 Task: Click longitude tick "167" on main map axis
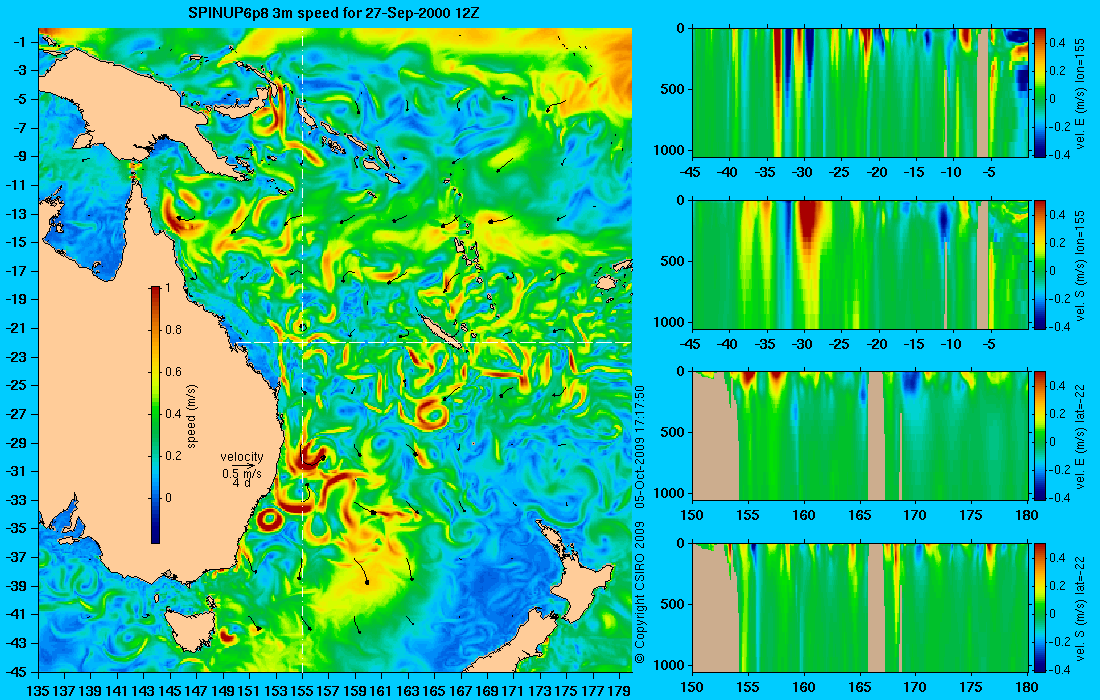pos(461,691)
